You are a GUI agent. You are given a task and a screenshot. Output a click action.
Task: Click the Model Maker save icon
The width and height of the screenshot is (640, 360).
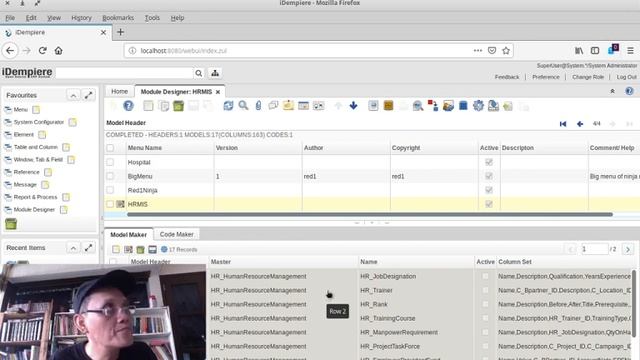point(152,249)
